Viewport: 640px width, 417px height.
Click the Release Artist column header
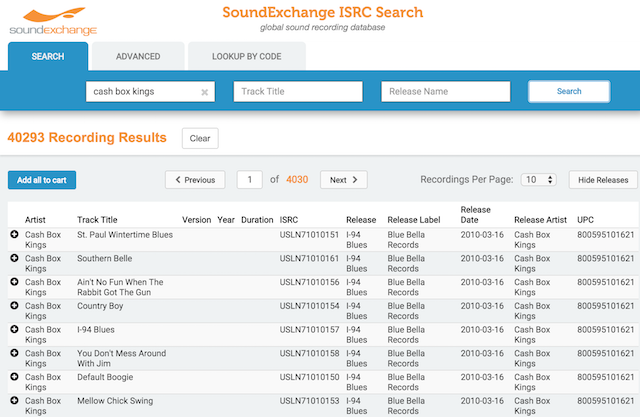pos(540,220)
